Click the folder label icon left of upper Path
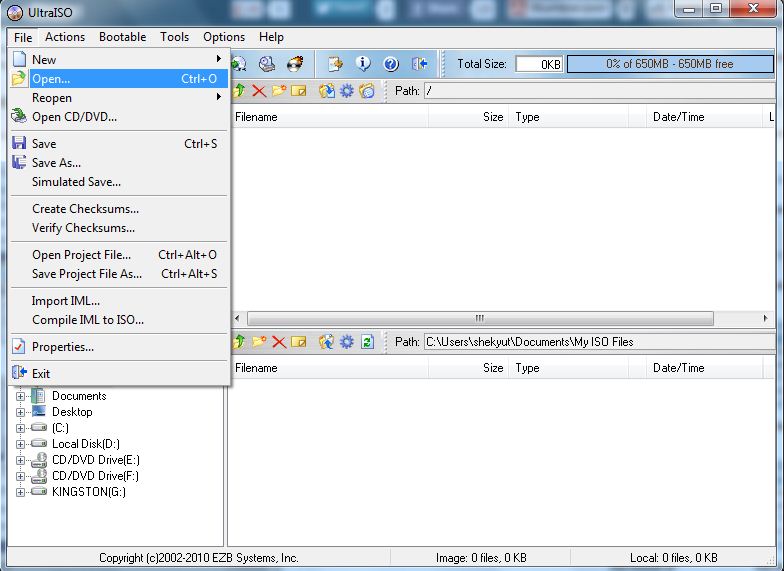 point(367,90)
